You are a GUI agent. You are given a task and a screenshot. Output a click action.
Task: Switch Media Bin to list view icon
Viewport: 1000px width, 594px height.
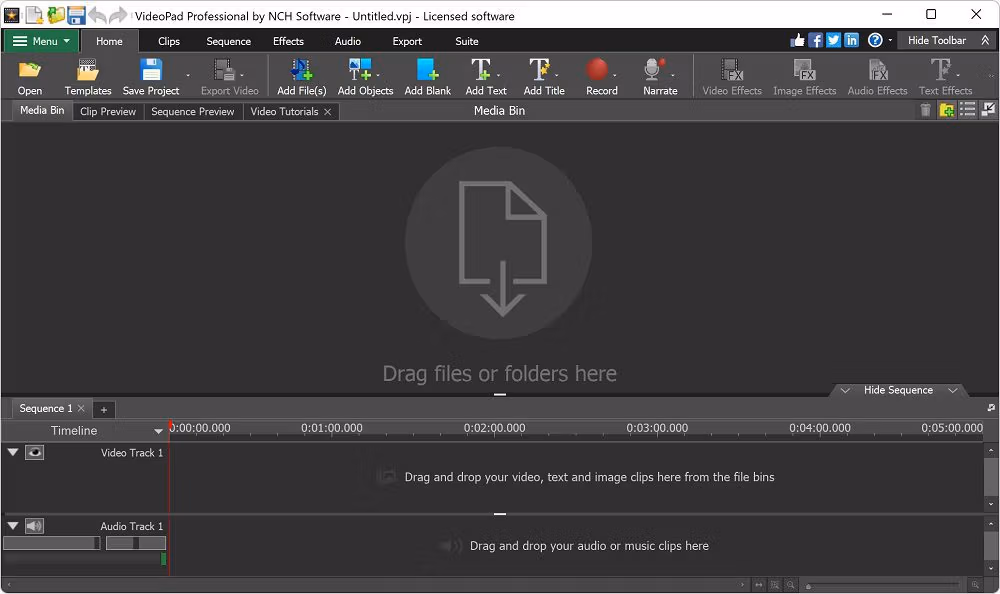[967, 110]
